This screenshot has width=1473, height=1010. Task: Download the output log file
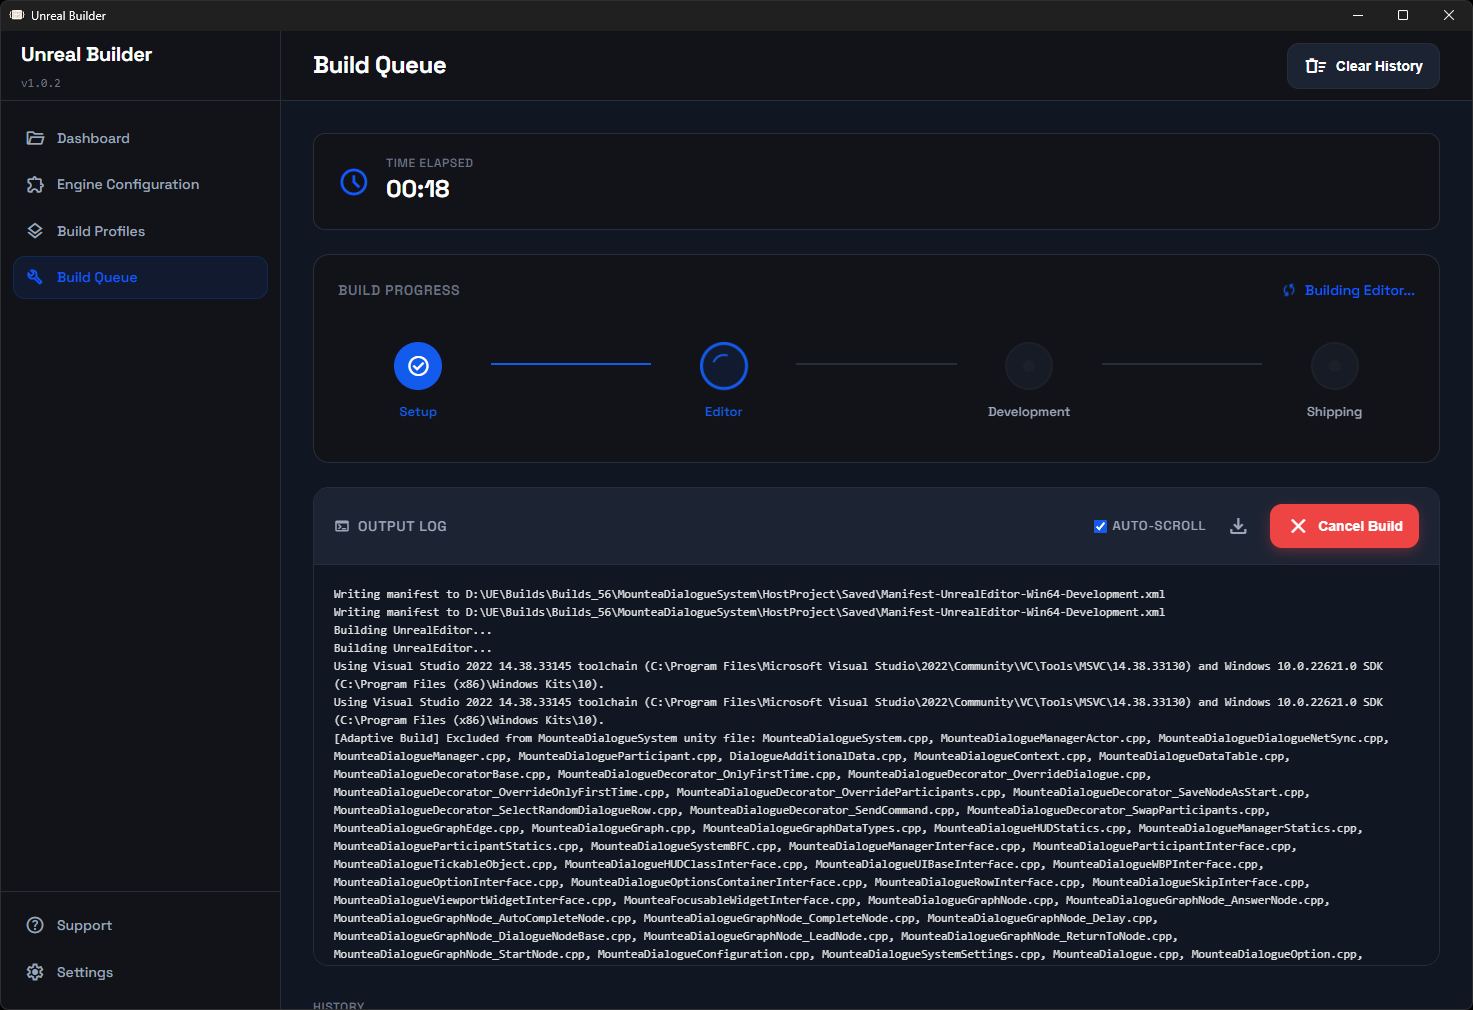pyautogui.click(x=1238, y=526)
